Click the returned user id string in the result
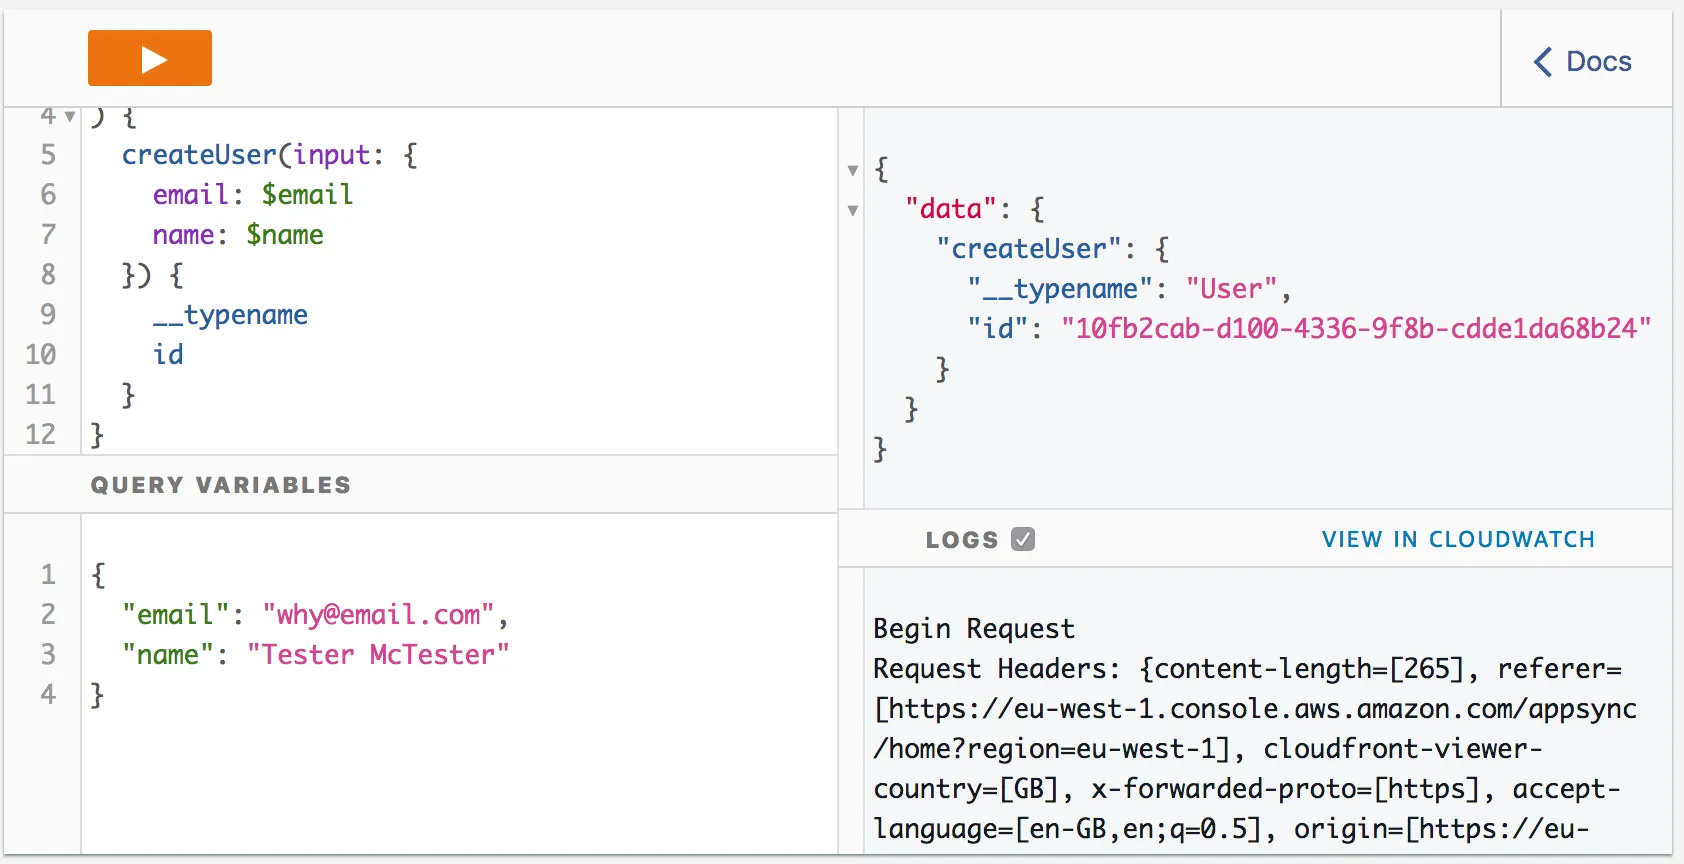The height and width of the screenshot is (864, 1684). (x=1355, y=329)
